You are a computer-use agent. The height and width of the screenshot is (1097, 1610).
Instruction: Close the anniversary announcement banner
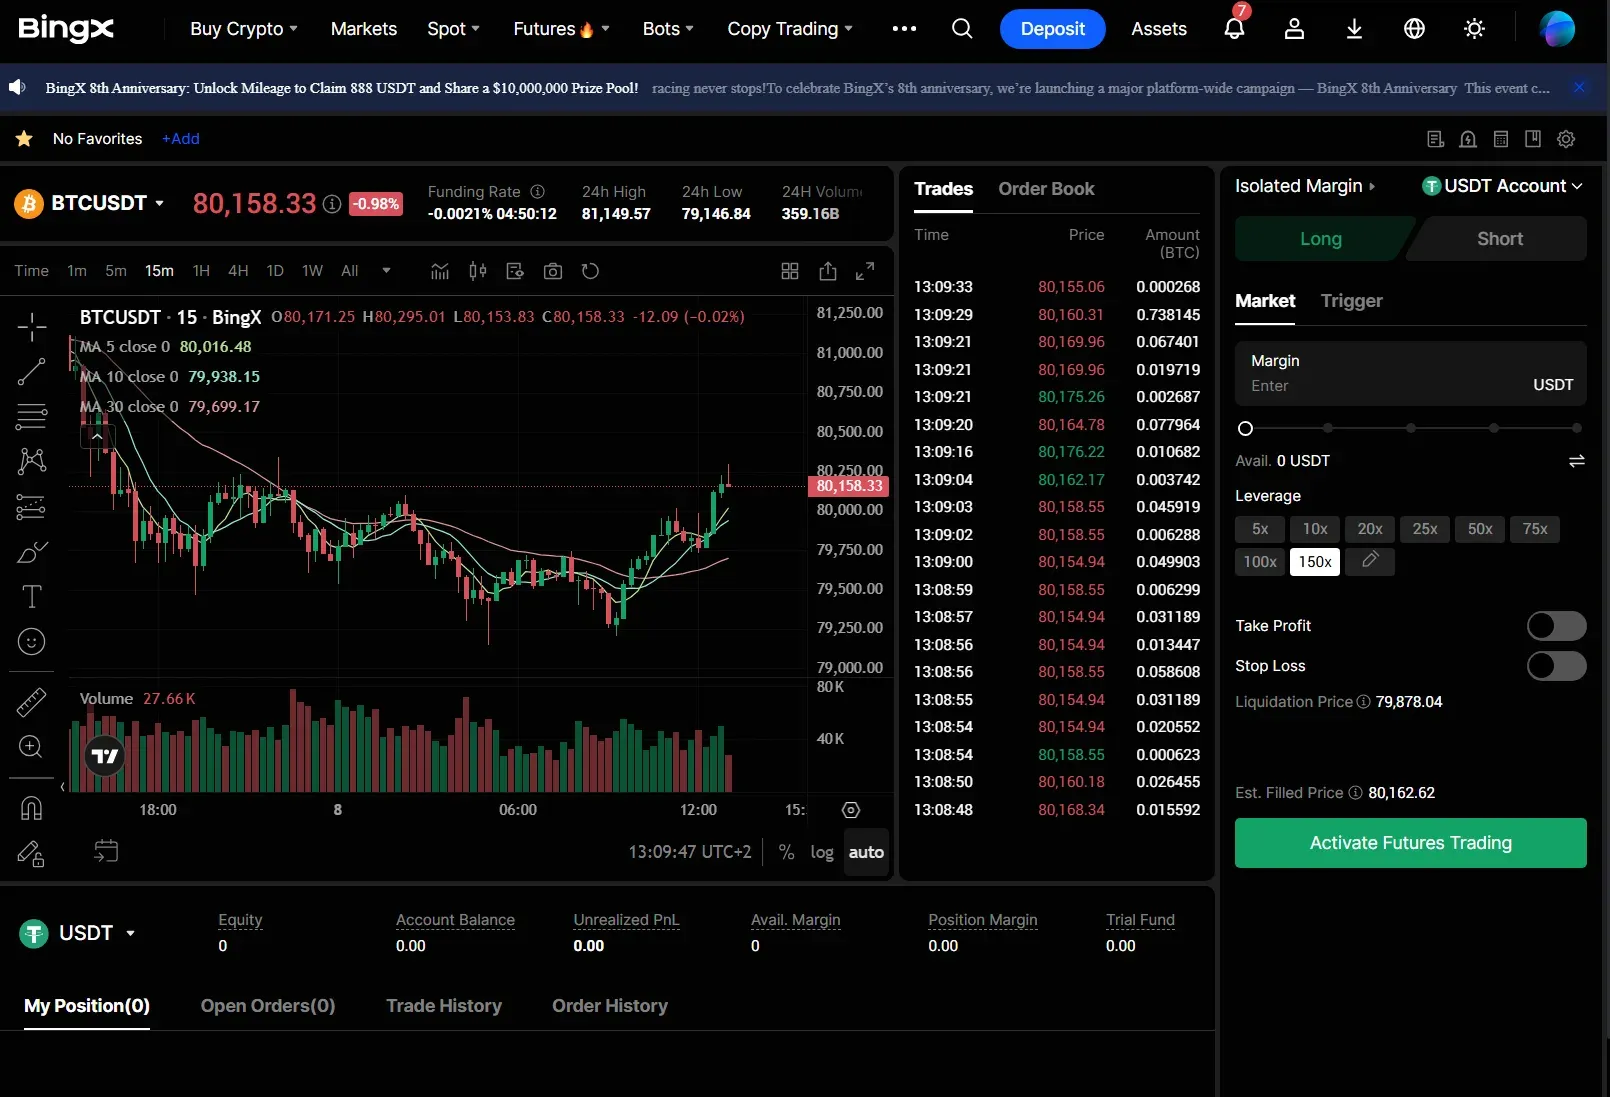coord(1579,88)
